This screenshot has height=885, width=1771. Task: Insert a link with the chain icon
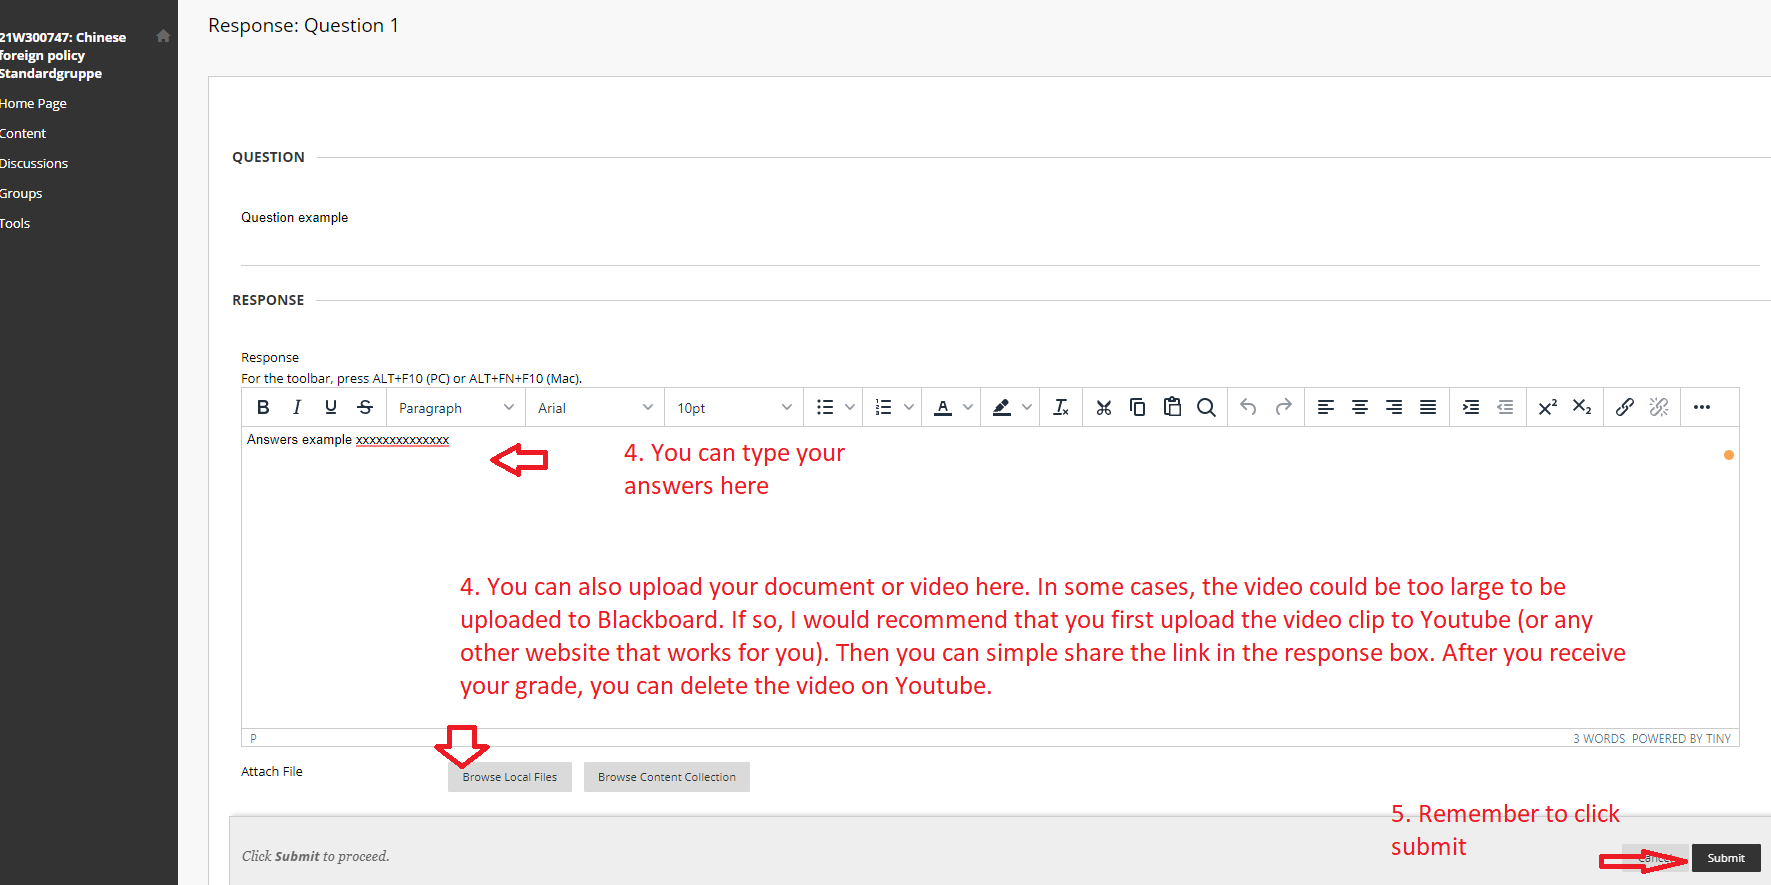click(x=1625, y=407)
